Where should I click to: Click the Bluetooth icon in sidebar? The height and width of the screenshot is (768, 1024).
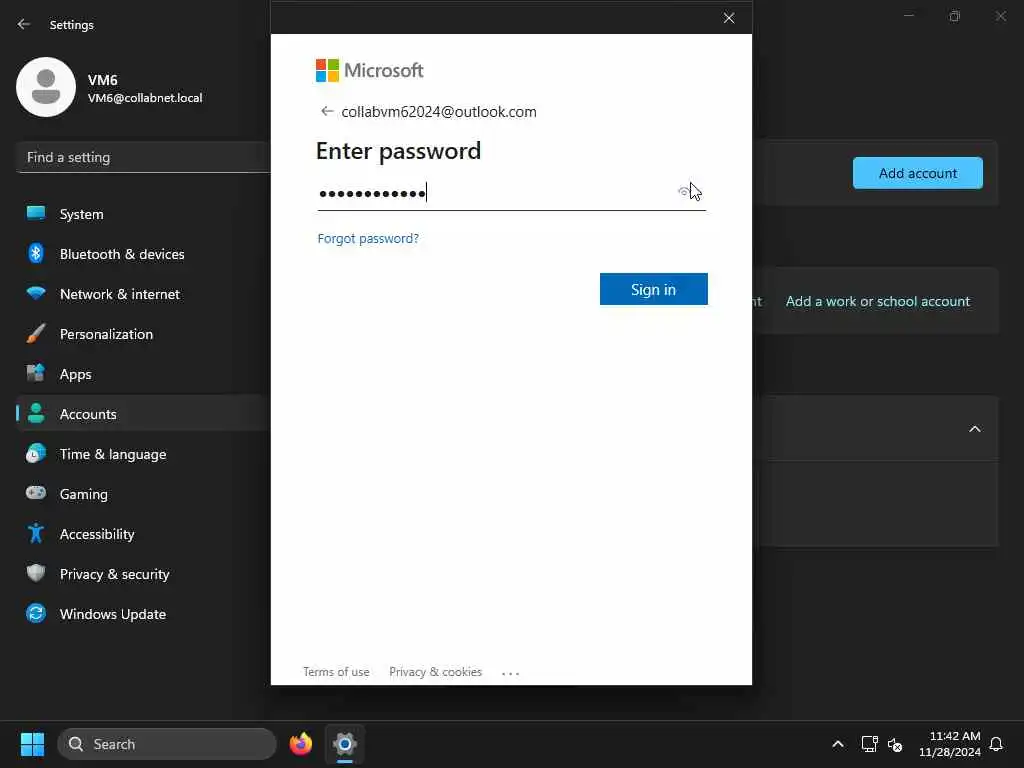[36, 253]
